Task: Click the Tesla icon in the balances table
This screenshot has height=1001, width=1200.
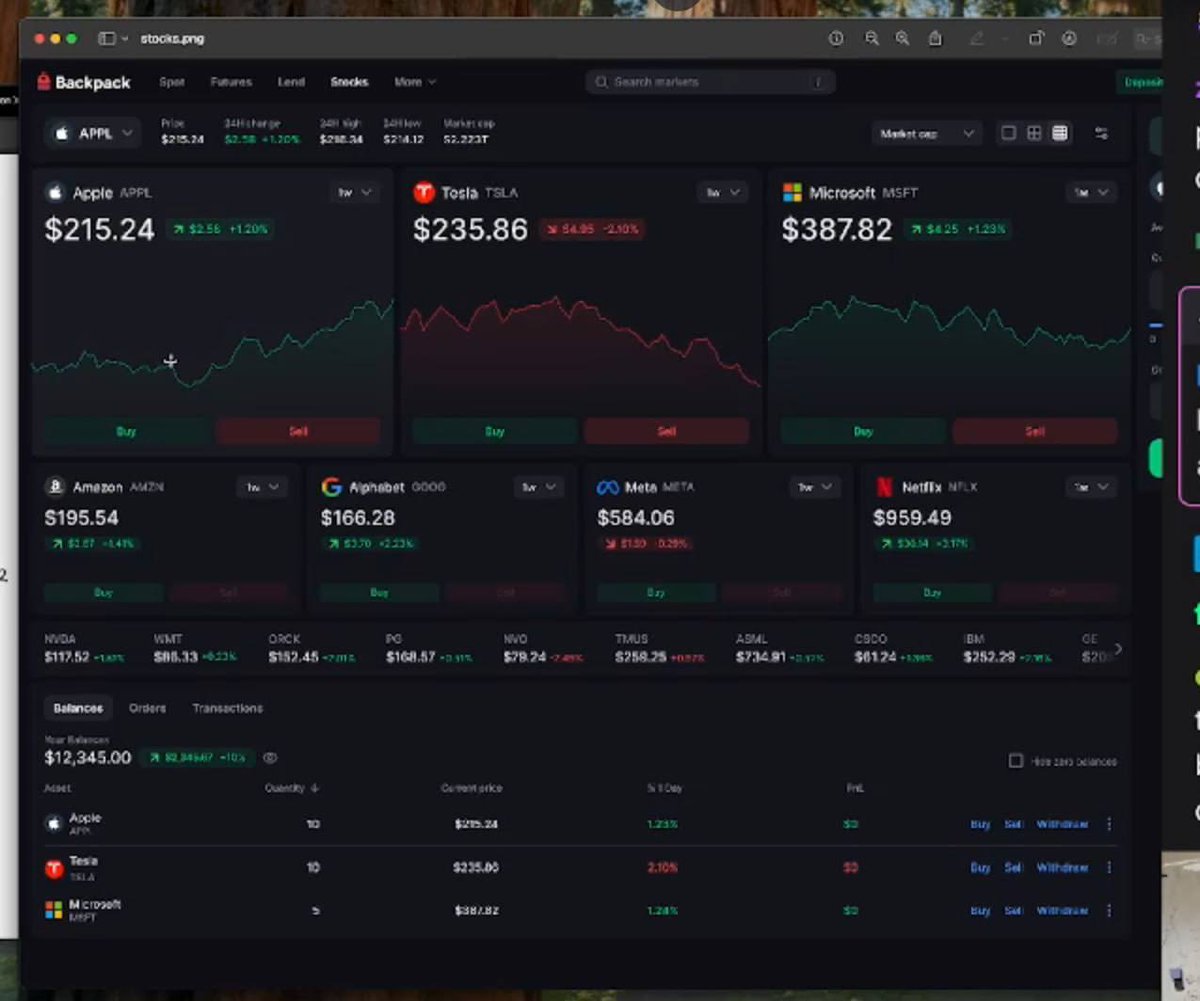Action: 54,868
